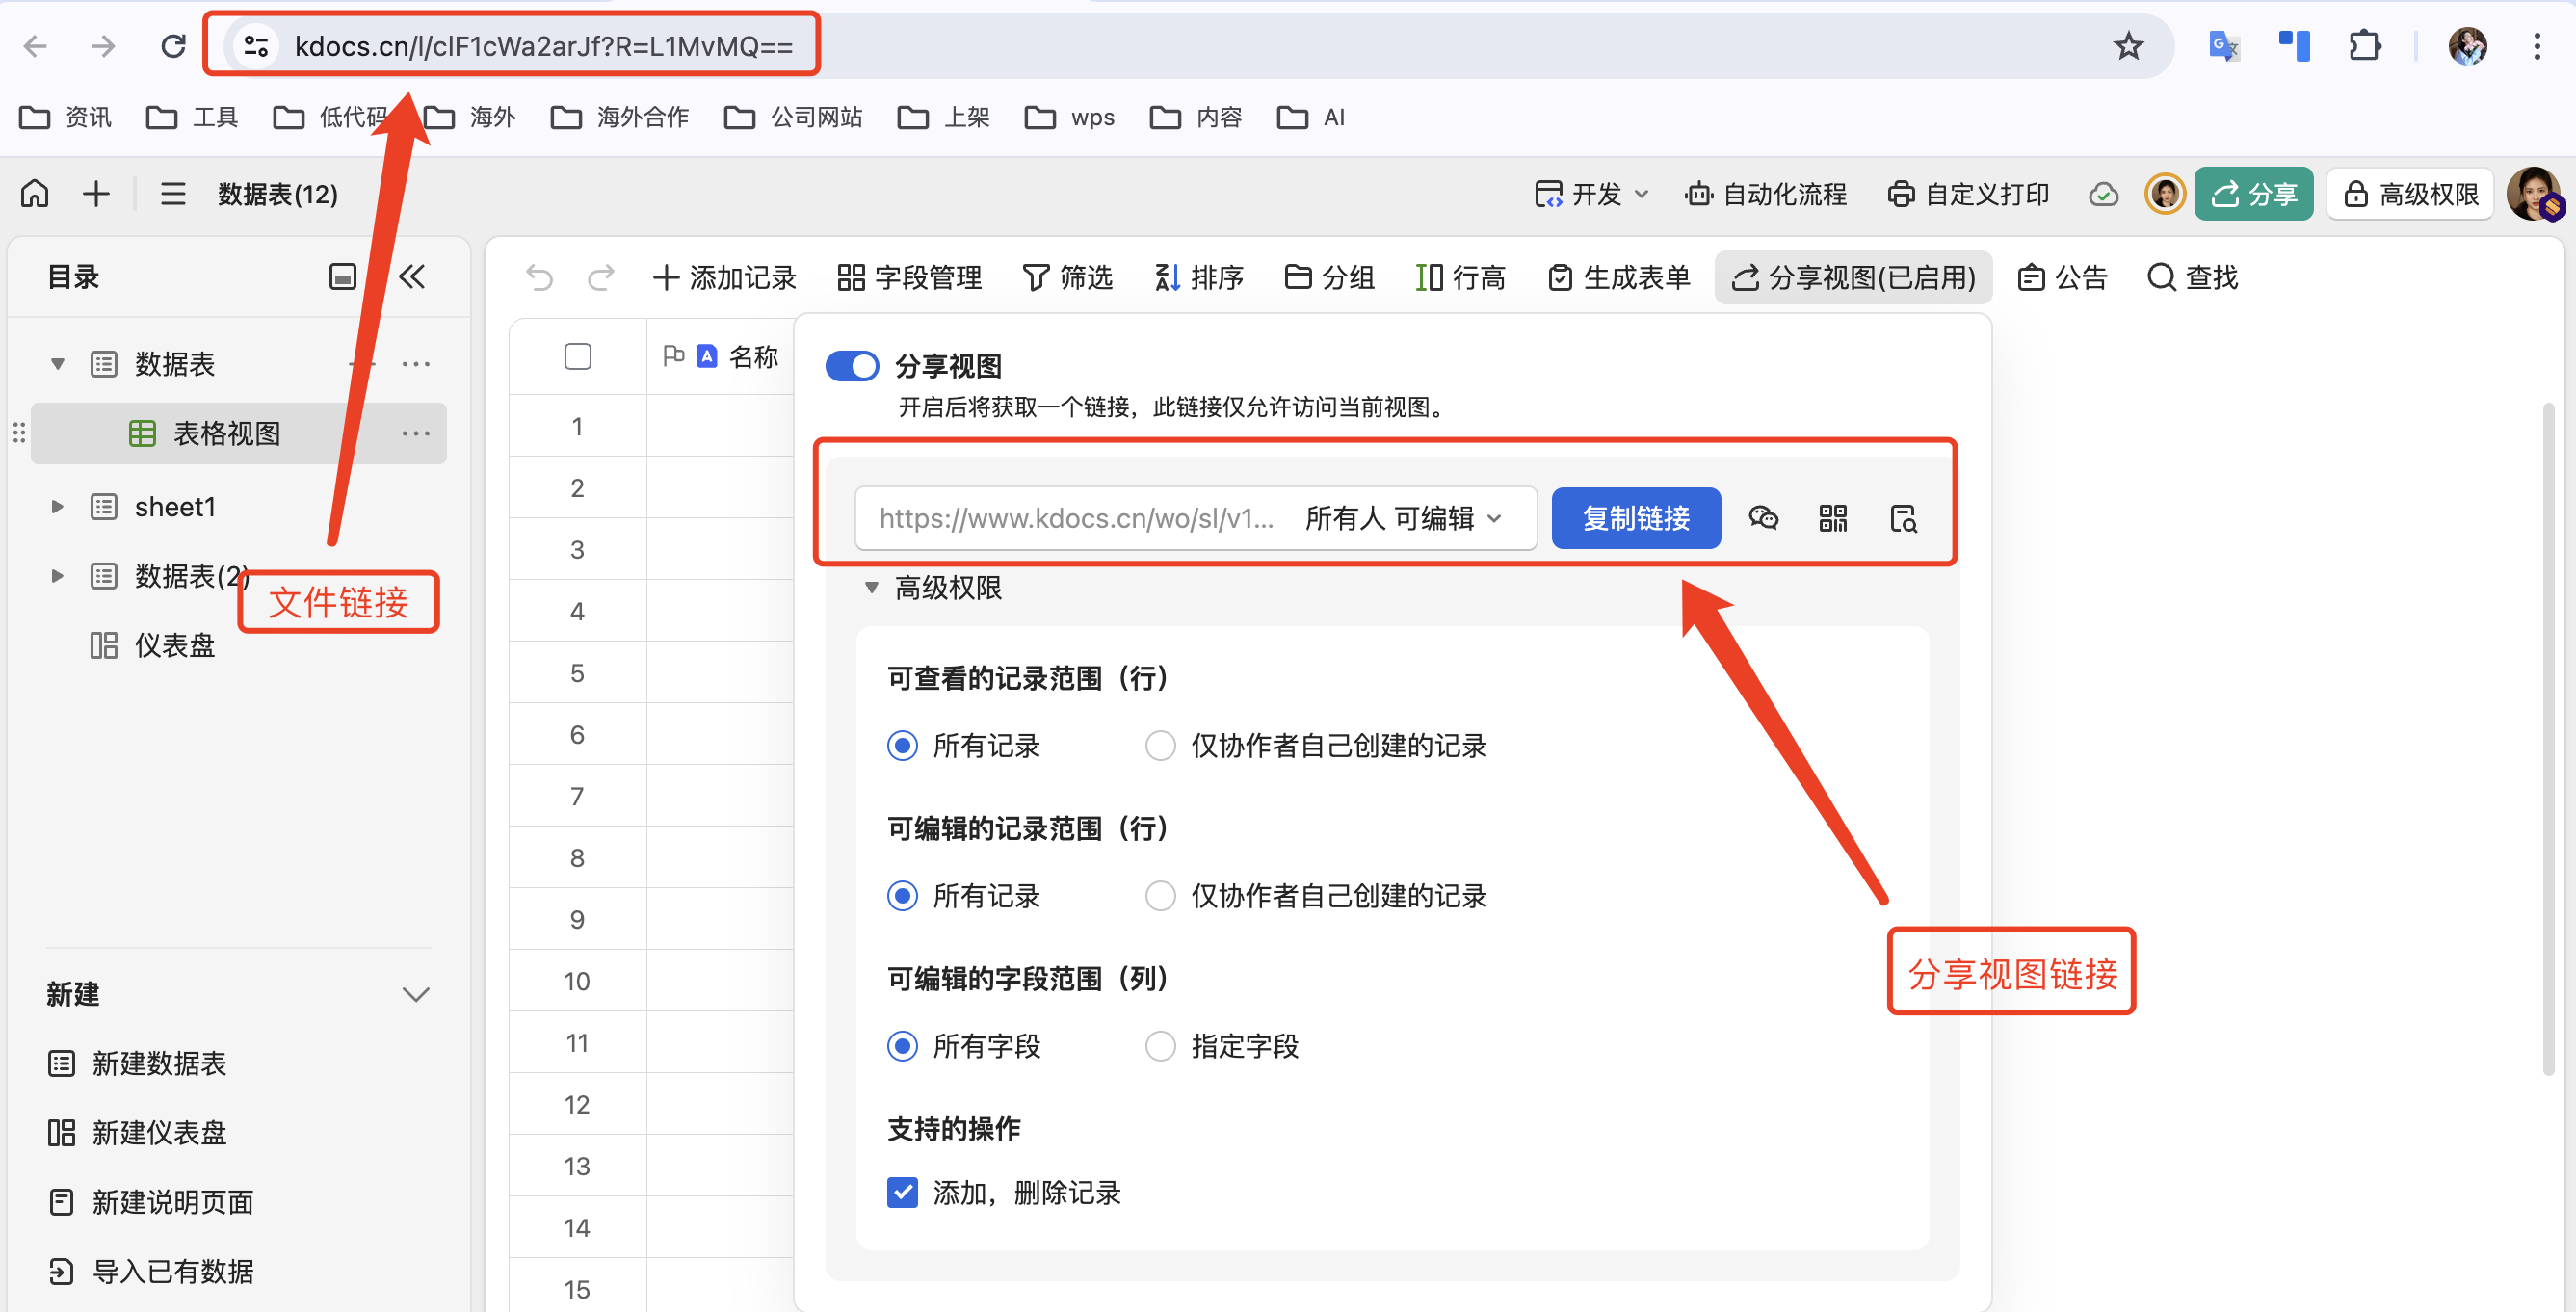Viewport: 2576px width, 1312px height.
Task: Open the 自动化流程 menu item
Action: pyautogui.click(x=1766, y=194)
